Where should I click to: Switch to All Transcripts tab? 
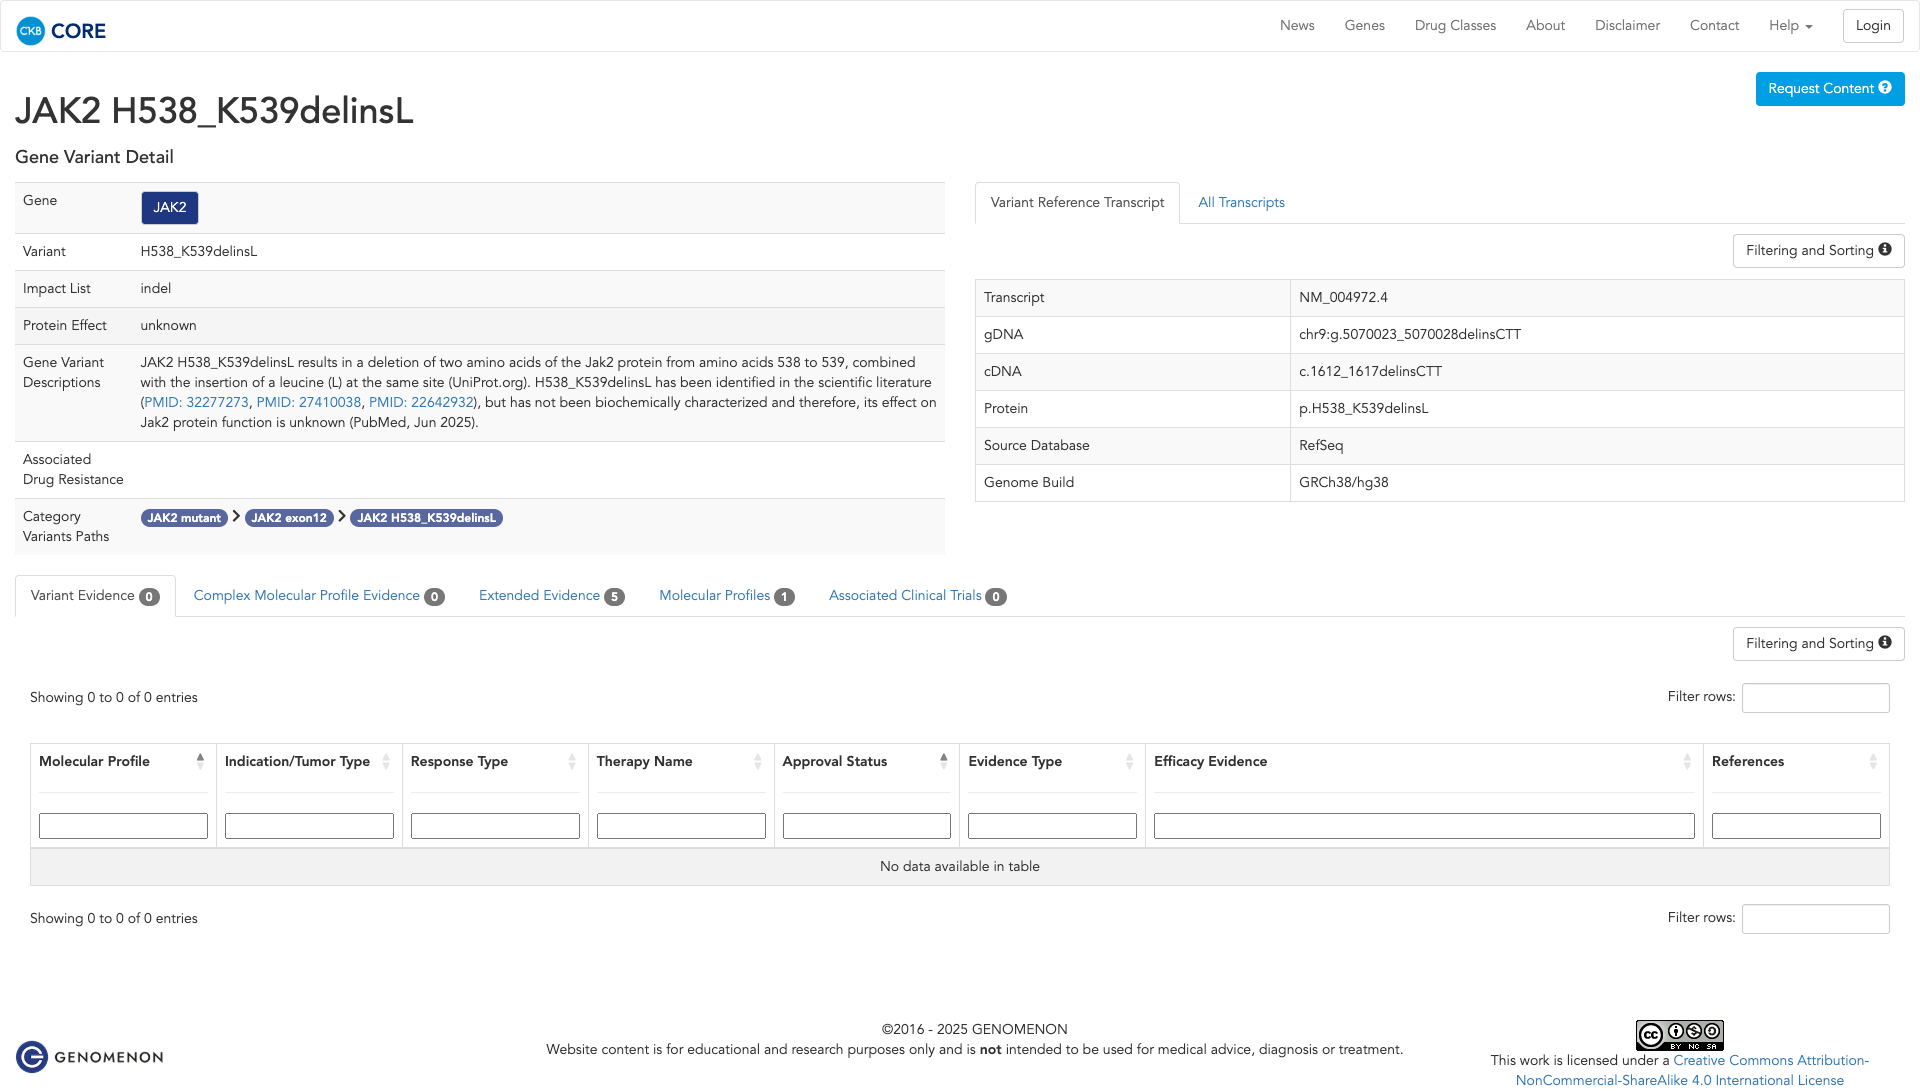click(x=1241, y=203)
